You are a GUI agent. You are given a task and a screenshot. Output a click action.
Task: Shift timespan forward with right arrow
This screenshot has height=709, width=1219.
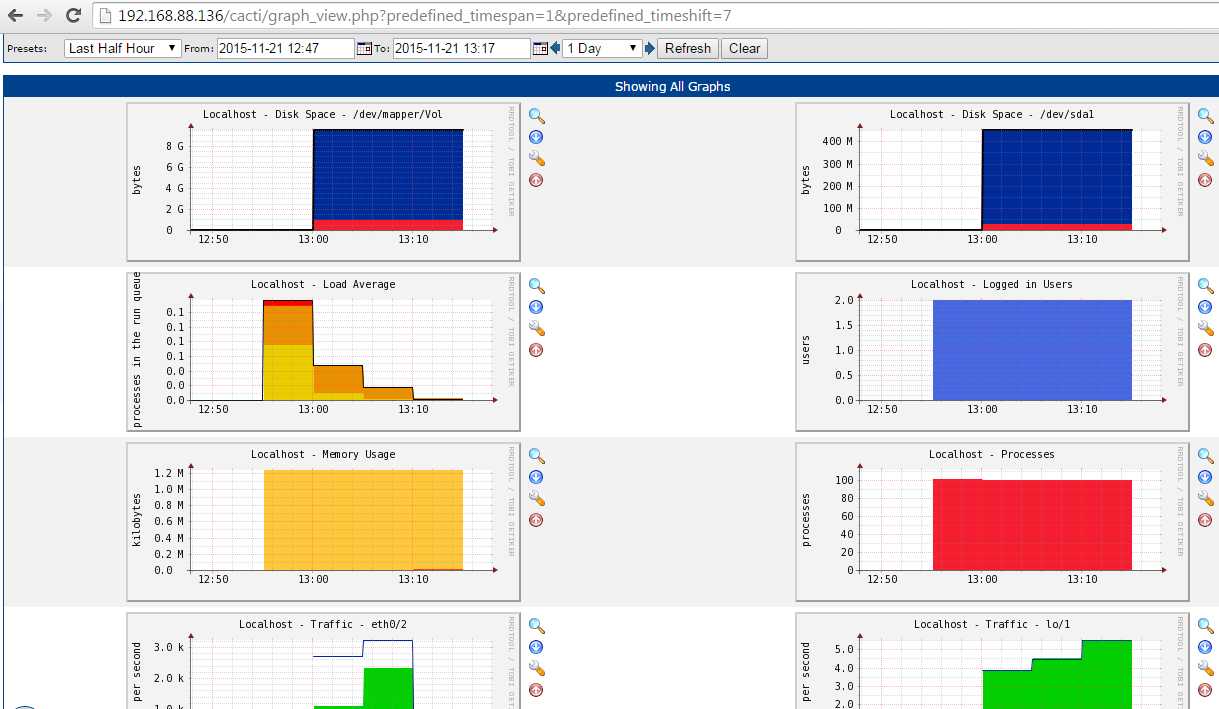coord(650,48)
